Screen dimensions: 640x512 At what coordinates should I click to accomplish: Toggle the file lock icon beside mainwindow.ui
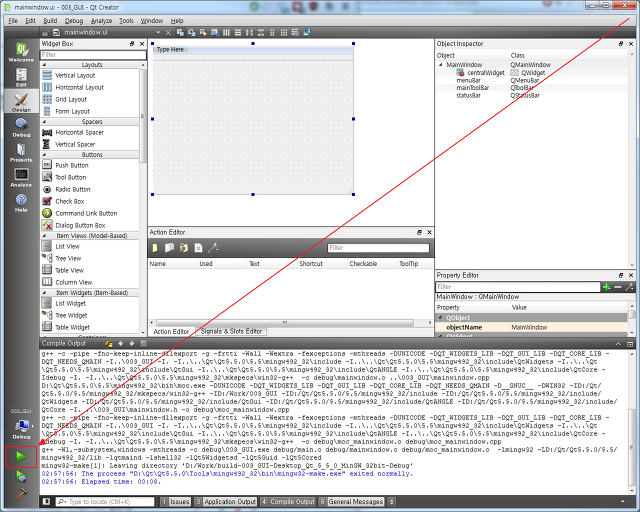click(x=46, y=32)
